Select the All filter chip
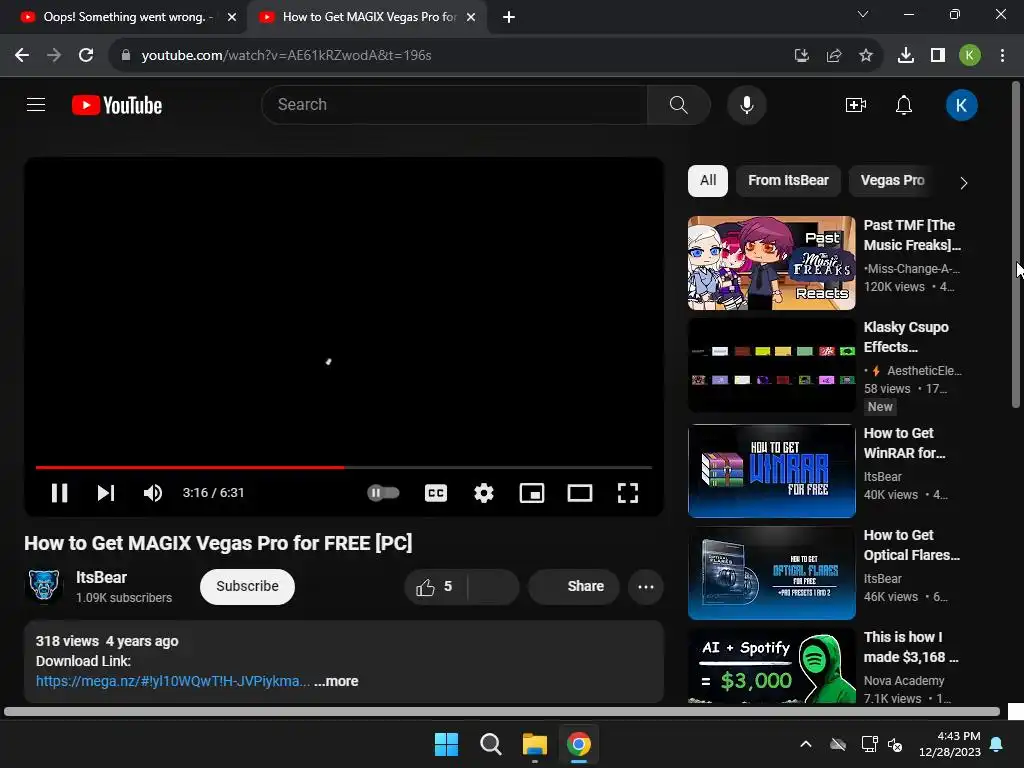 click(708, 181)
